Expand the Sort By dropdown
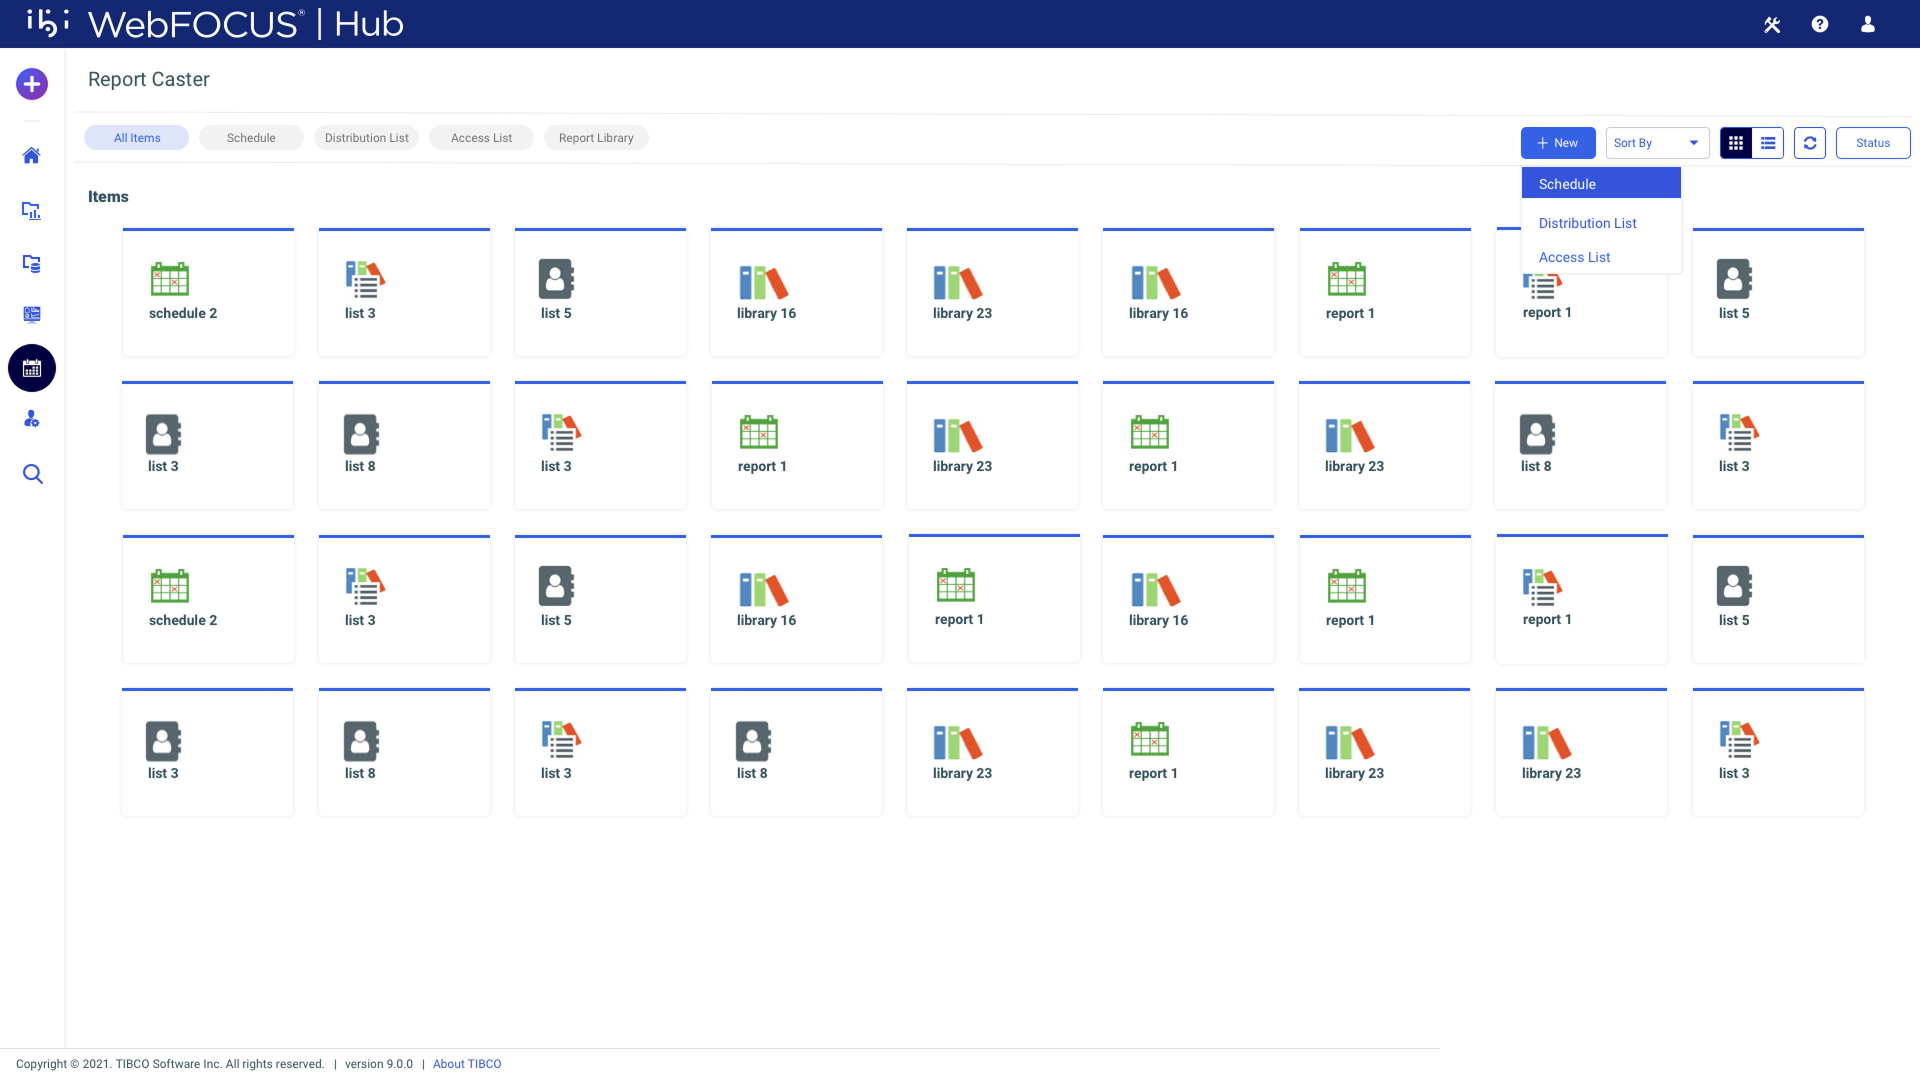 point(1657,143)
